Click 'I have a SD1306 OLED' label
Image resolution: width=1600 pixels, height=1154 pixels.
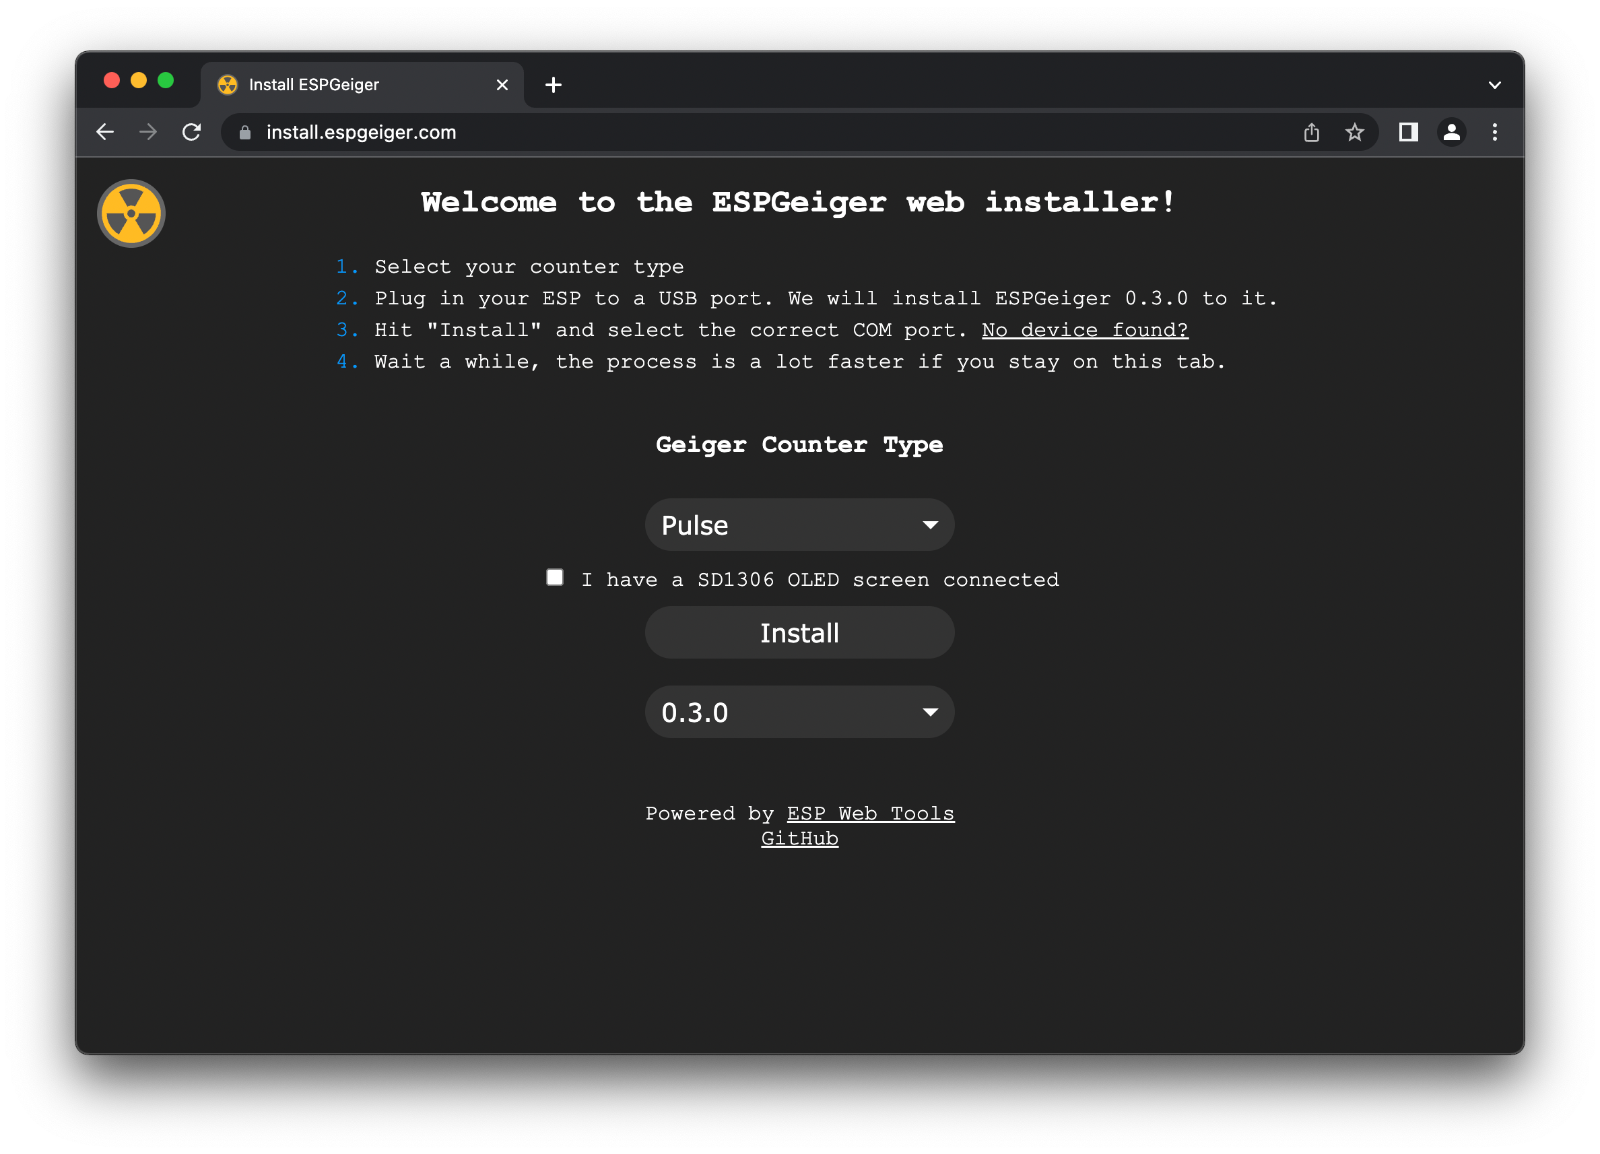point(820,580)
